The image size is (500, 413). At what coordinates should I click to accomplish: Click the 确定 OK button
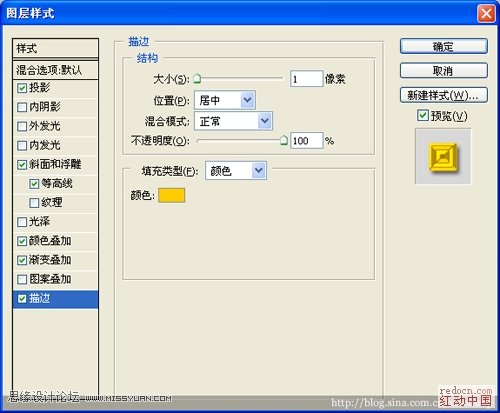coord(444,46)
